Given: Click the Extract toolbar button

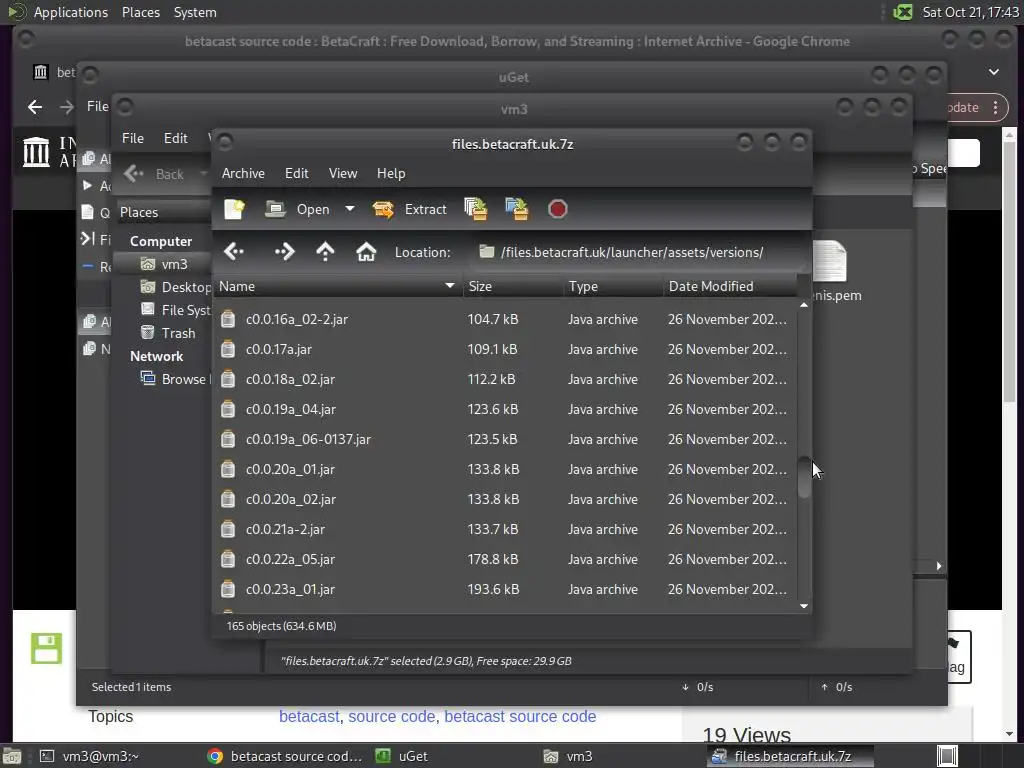Looking at the screenshot, I should tap(409, 209).
